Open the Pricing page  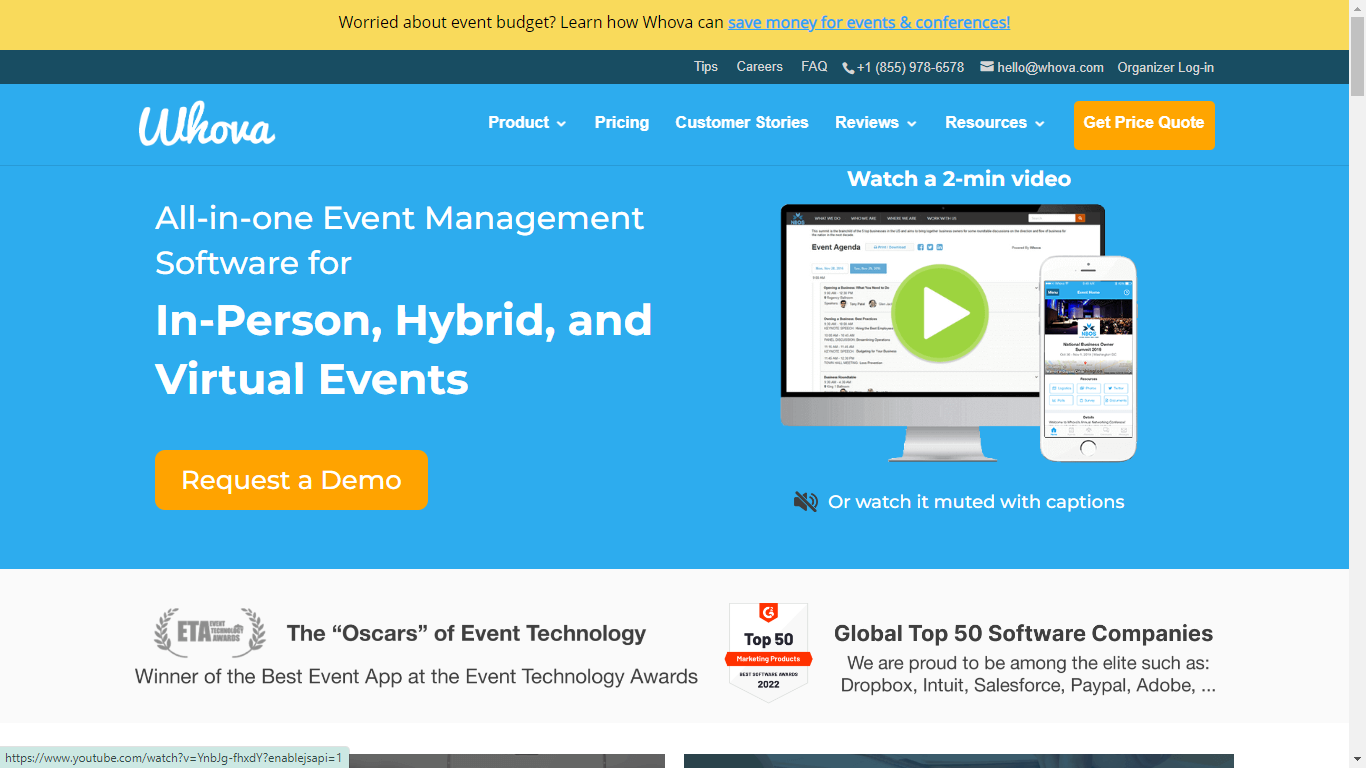[622, 123]
